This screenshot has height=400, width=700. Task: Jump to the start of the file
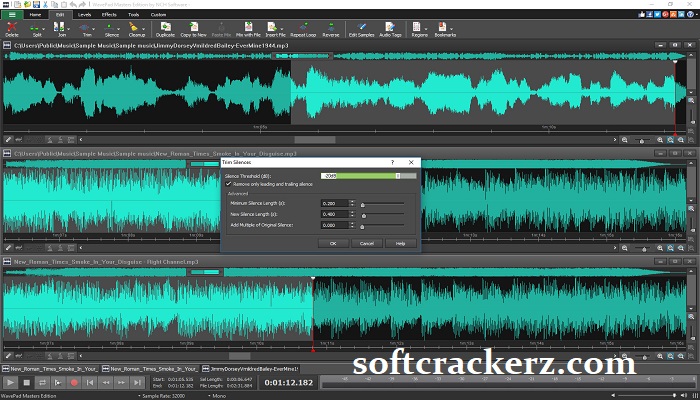click(x=90, y=383)
